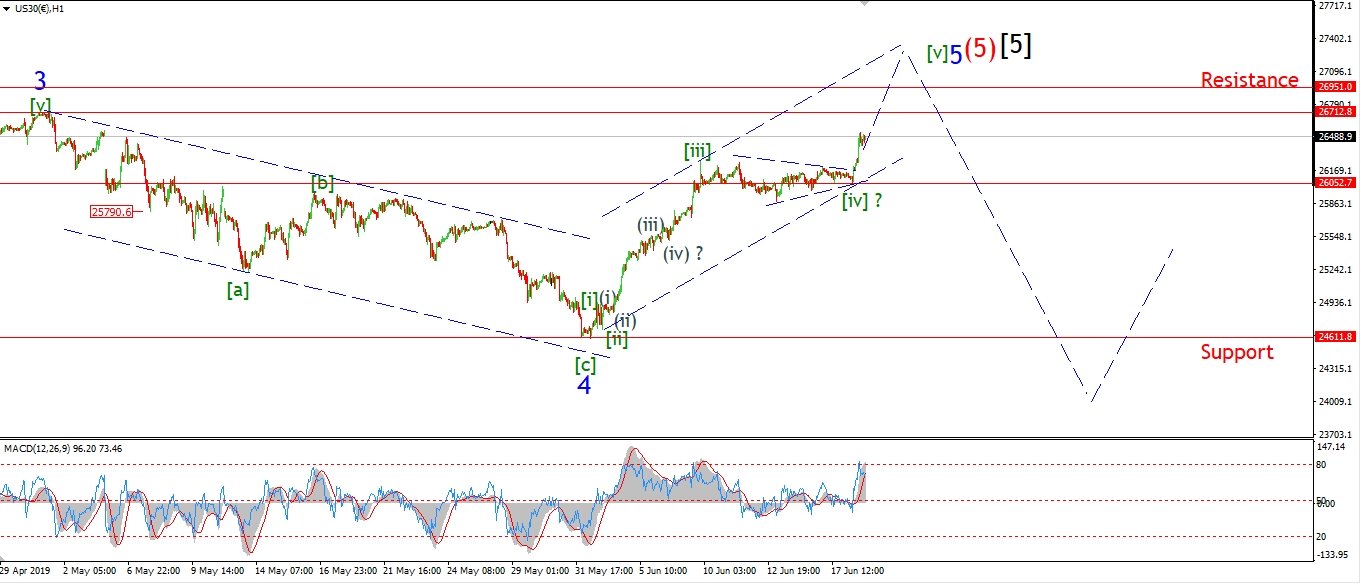Viewport: 1361px width, 584px height.
Task: Select the red Support text label
Action: [x=1237, y=352]
